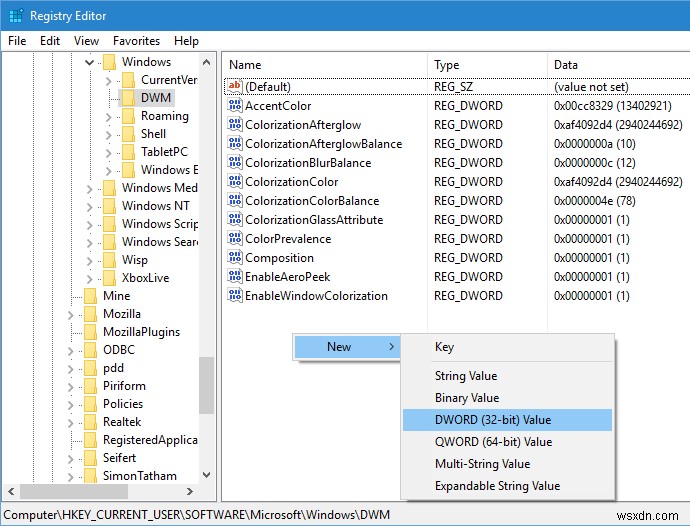Click the Data column header
Screen dimensions: 690x526
(619, 65)
